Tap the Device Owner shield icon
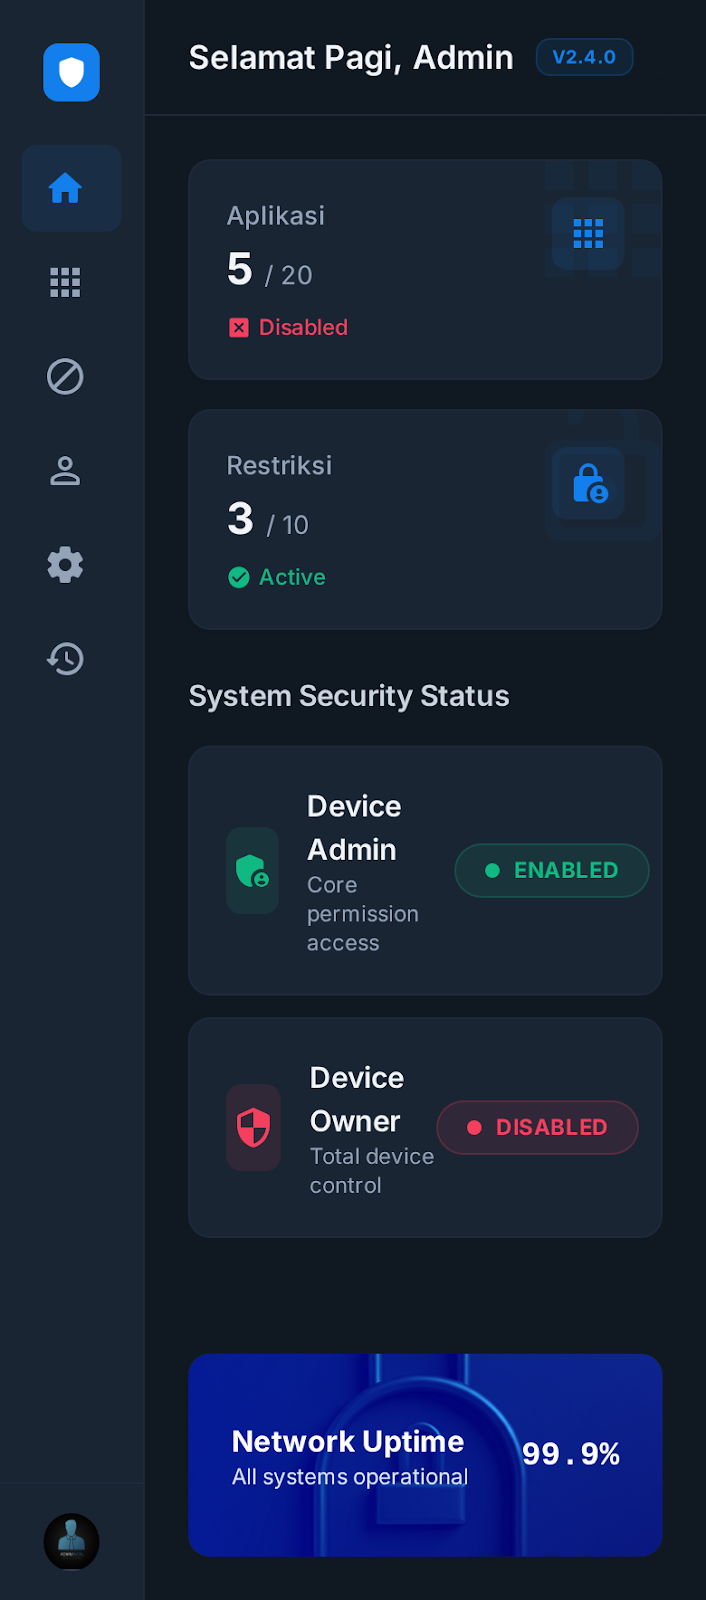The image size is (706, 1600). click(x=253, y=1127)
